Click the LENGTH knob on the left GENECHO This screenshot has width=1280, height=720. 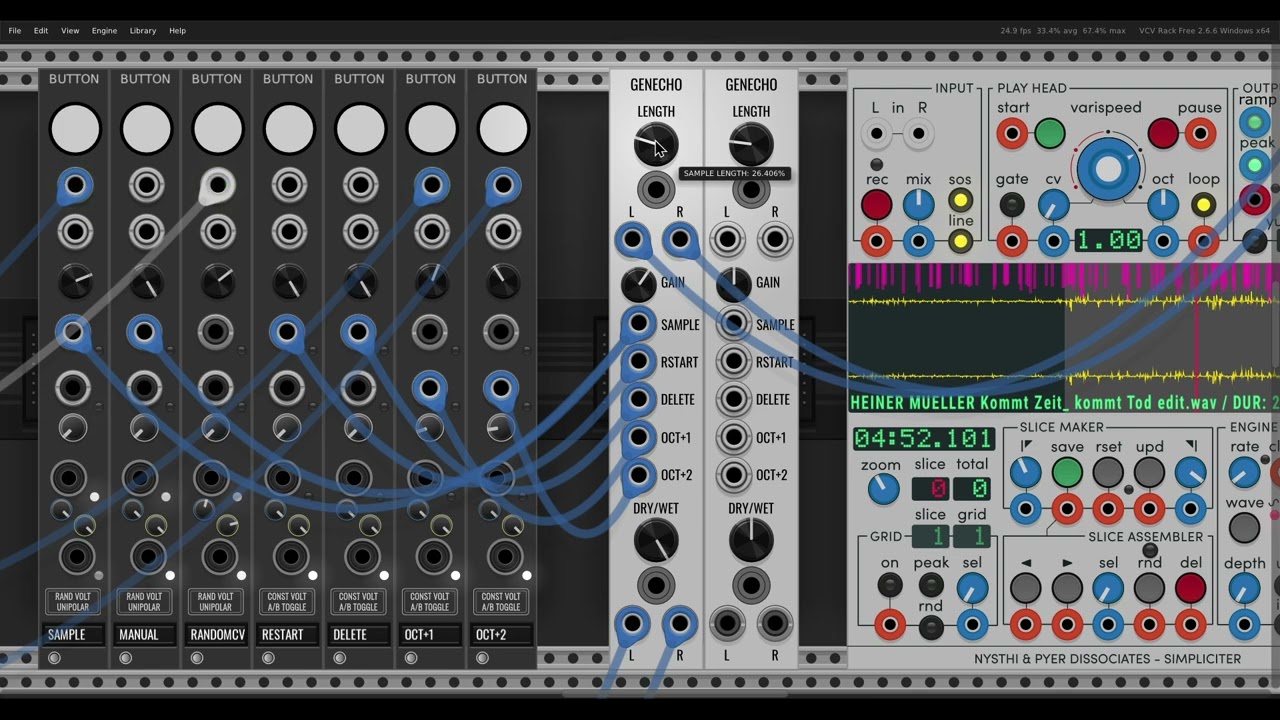tap(656, 146)
